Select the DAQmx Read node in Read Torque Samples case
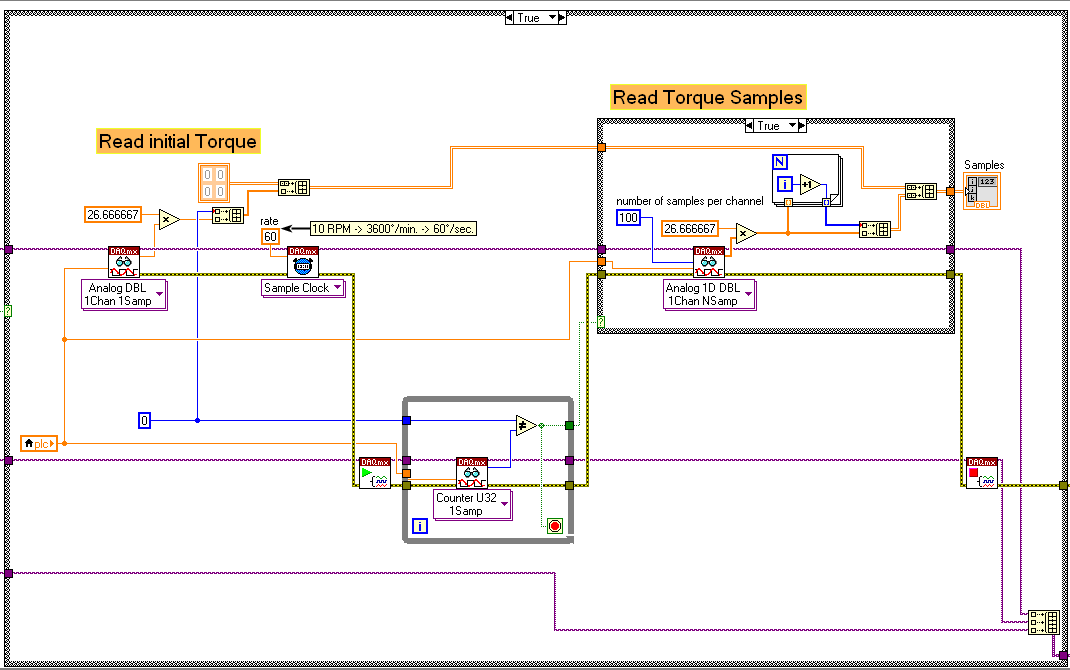Viewport: 1070px width, 670px height. (x=709, y=262)
